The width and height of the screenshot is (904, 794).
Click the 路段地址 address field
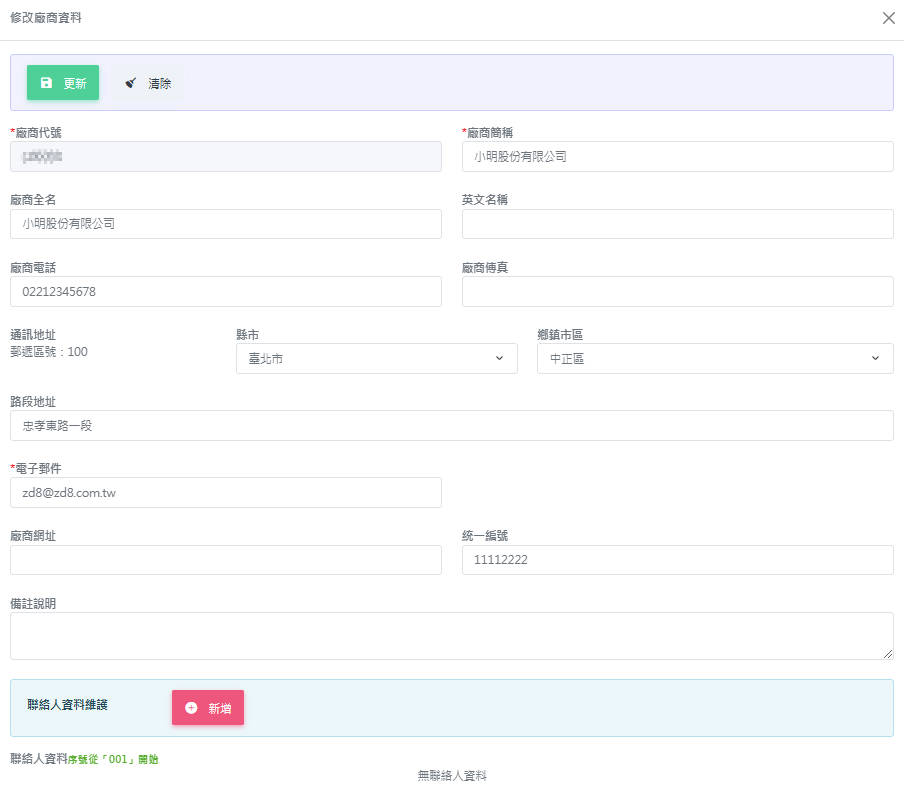[451, 425]
